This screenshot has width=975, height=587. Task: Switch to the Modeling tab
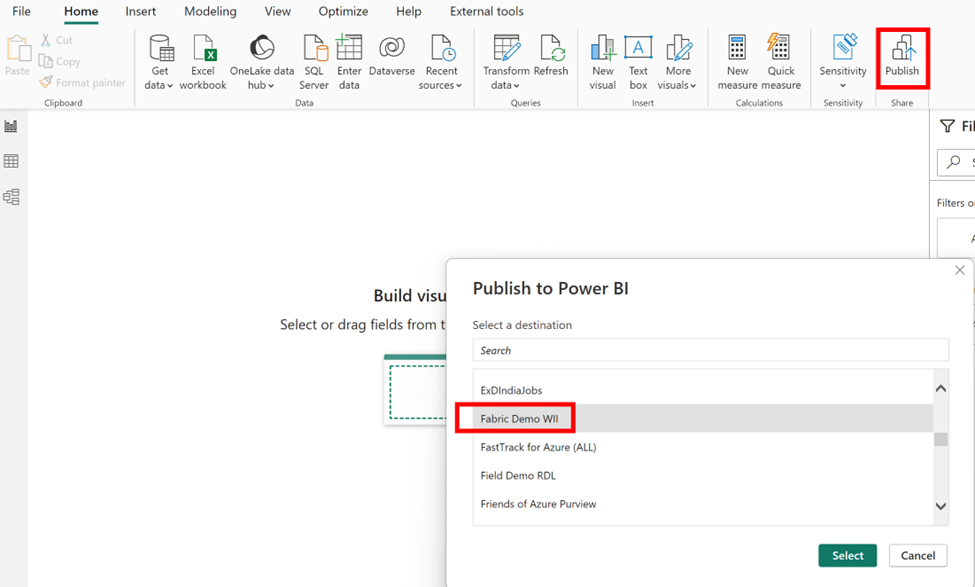point(210,11)
